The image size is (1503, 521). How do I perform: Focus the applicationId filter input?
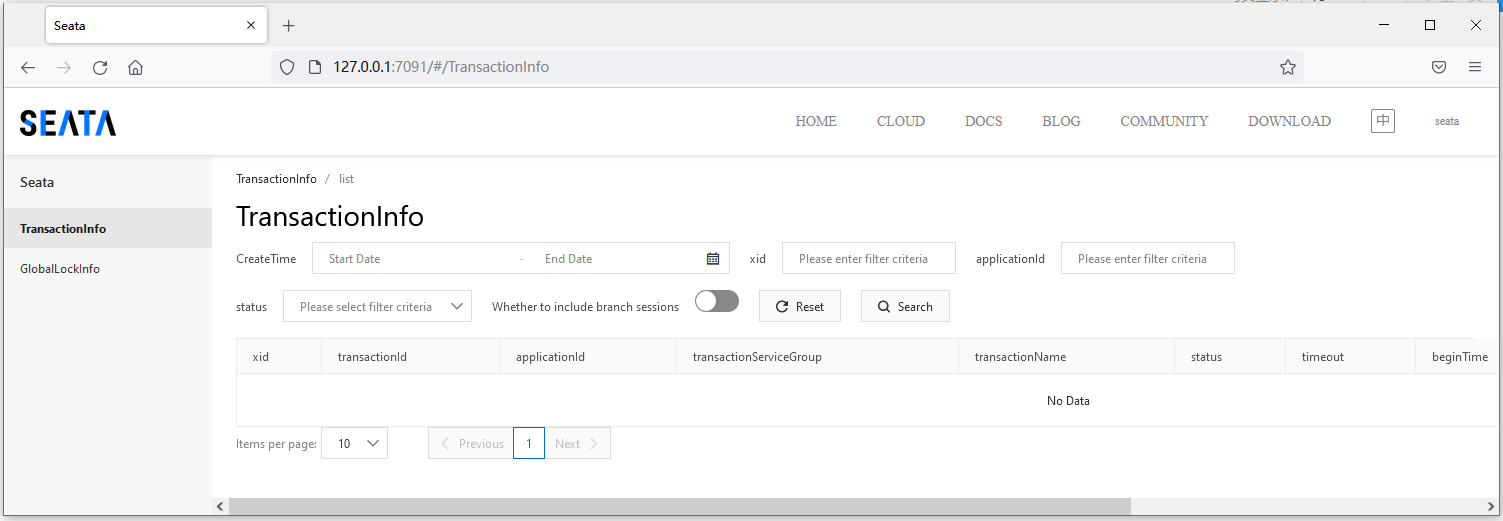[1148, 258]
